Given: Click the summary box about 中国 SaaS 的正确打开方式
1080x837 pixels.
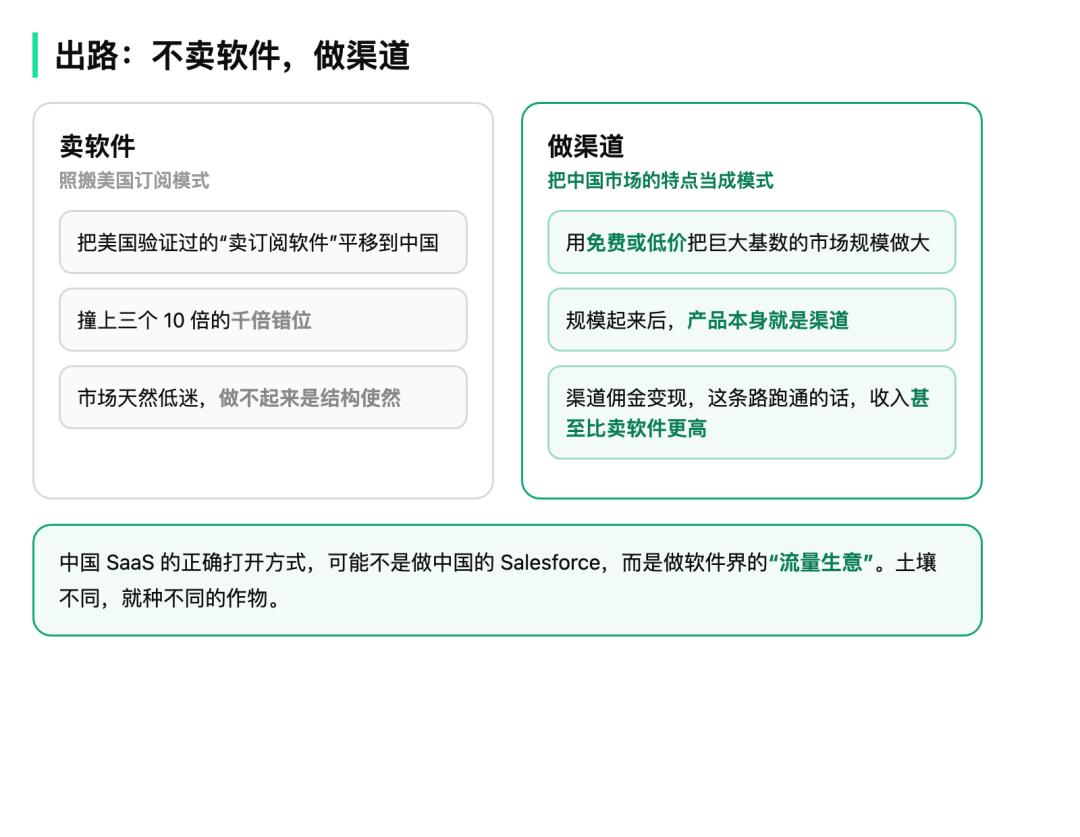Looking at the screenshot, I should 507,580.
